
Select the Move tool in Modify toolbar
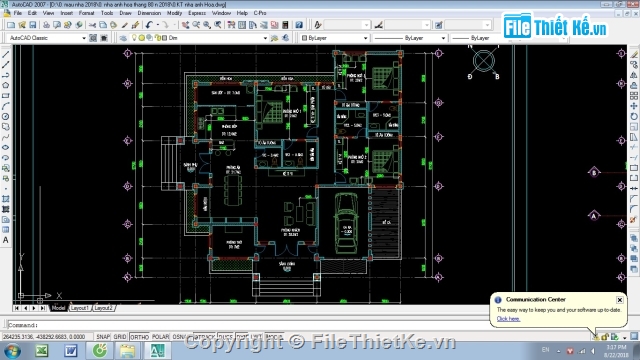[x=633, y=106]
